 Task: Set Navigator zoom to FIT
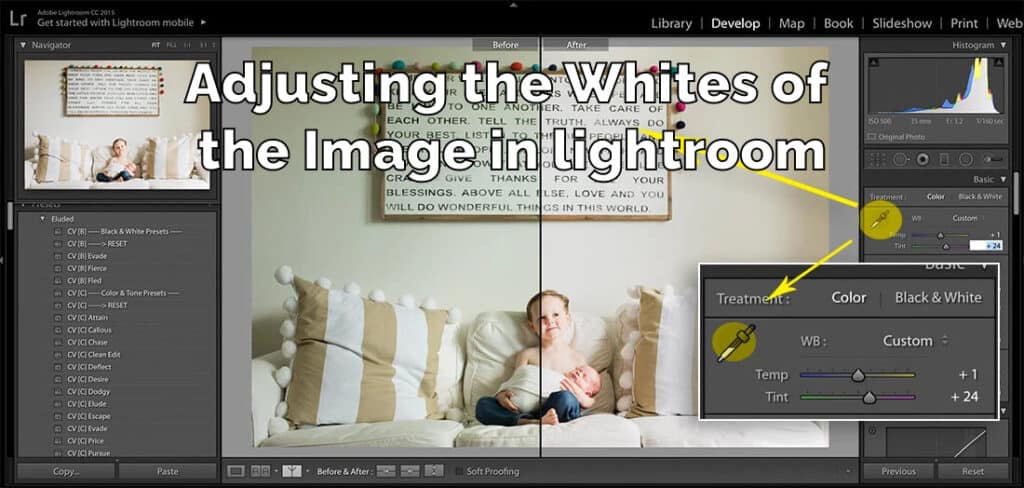tap(155, 45)
